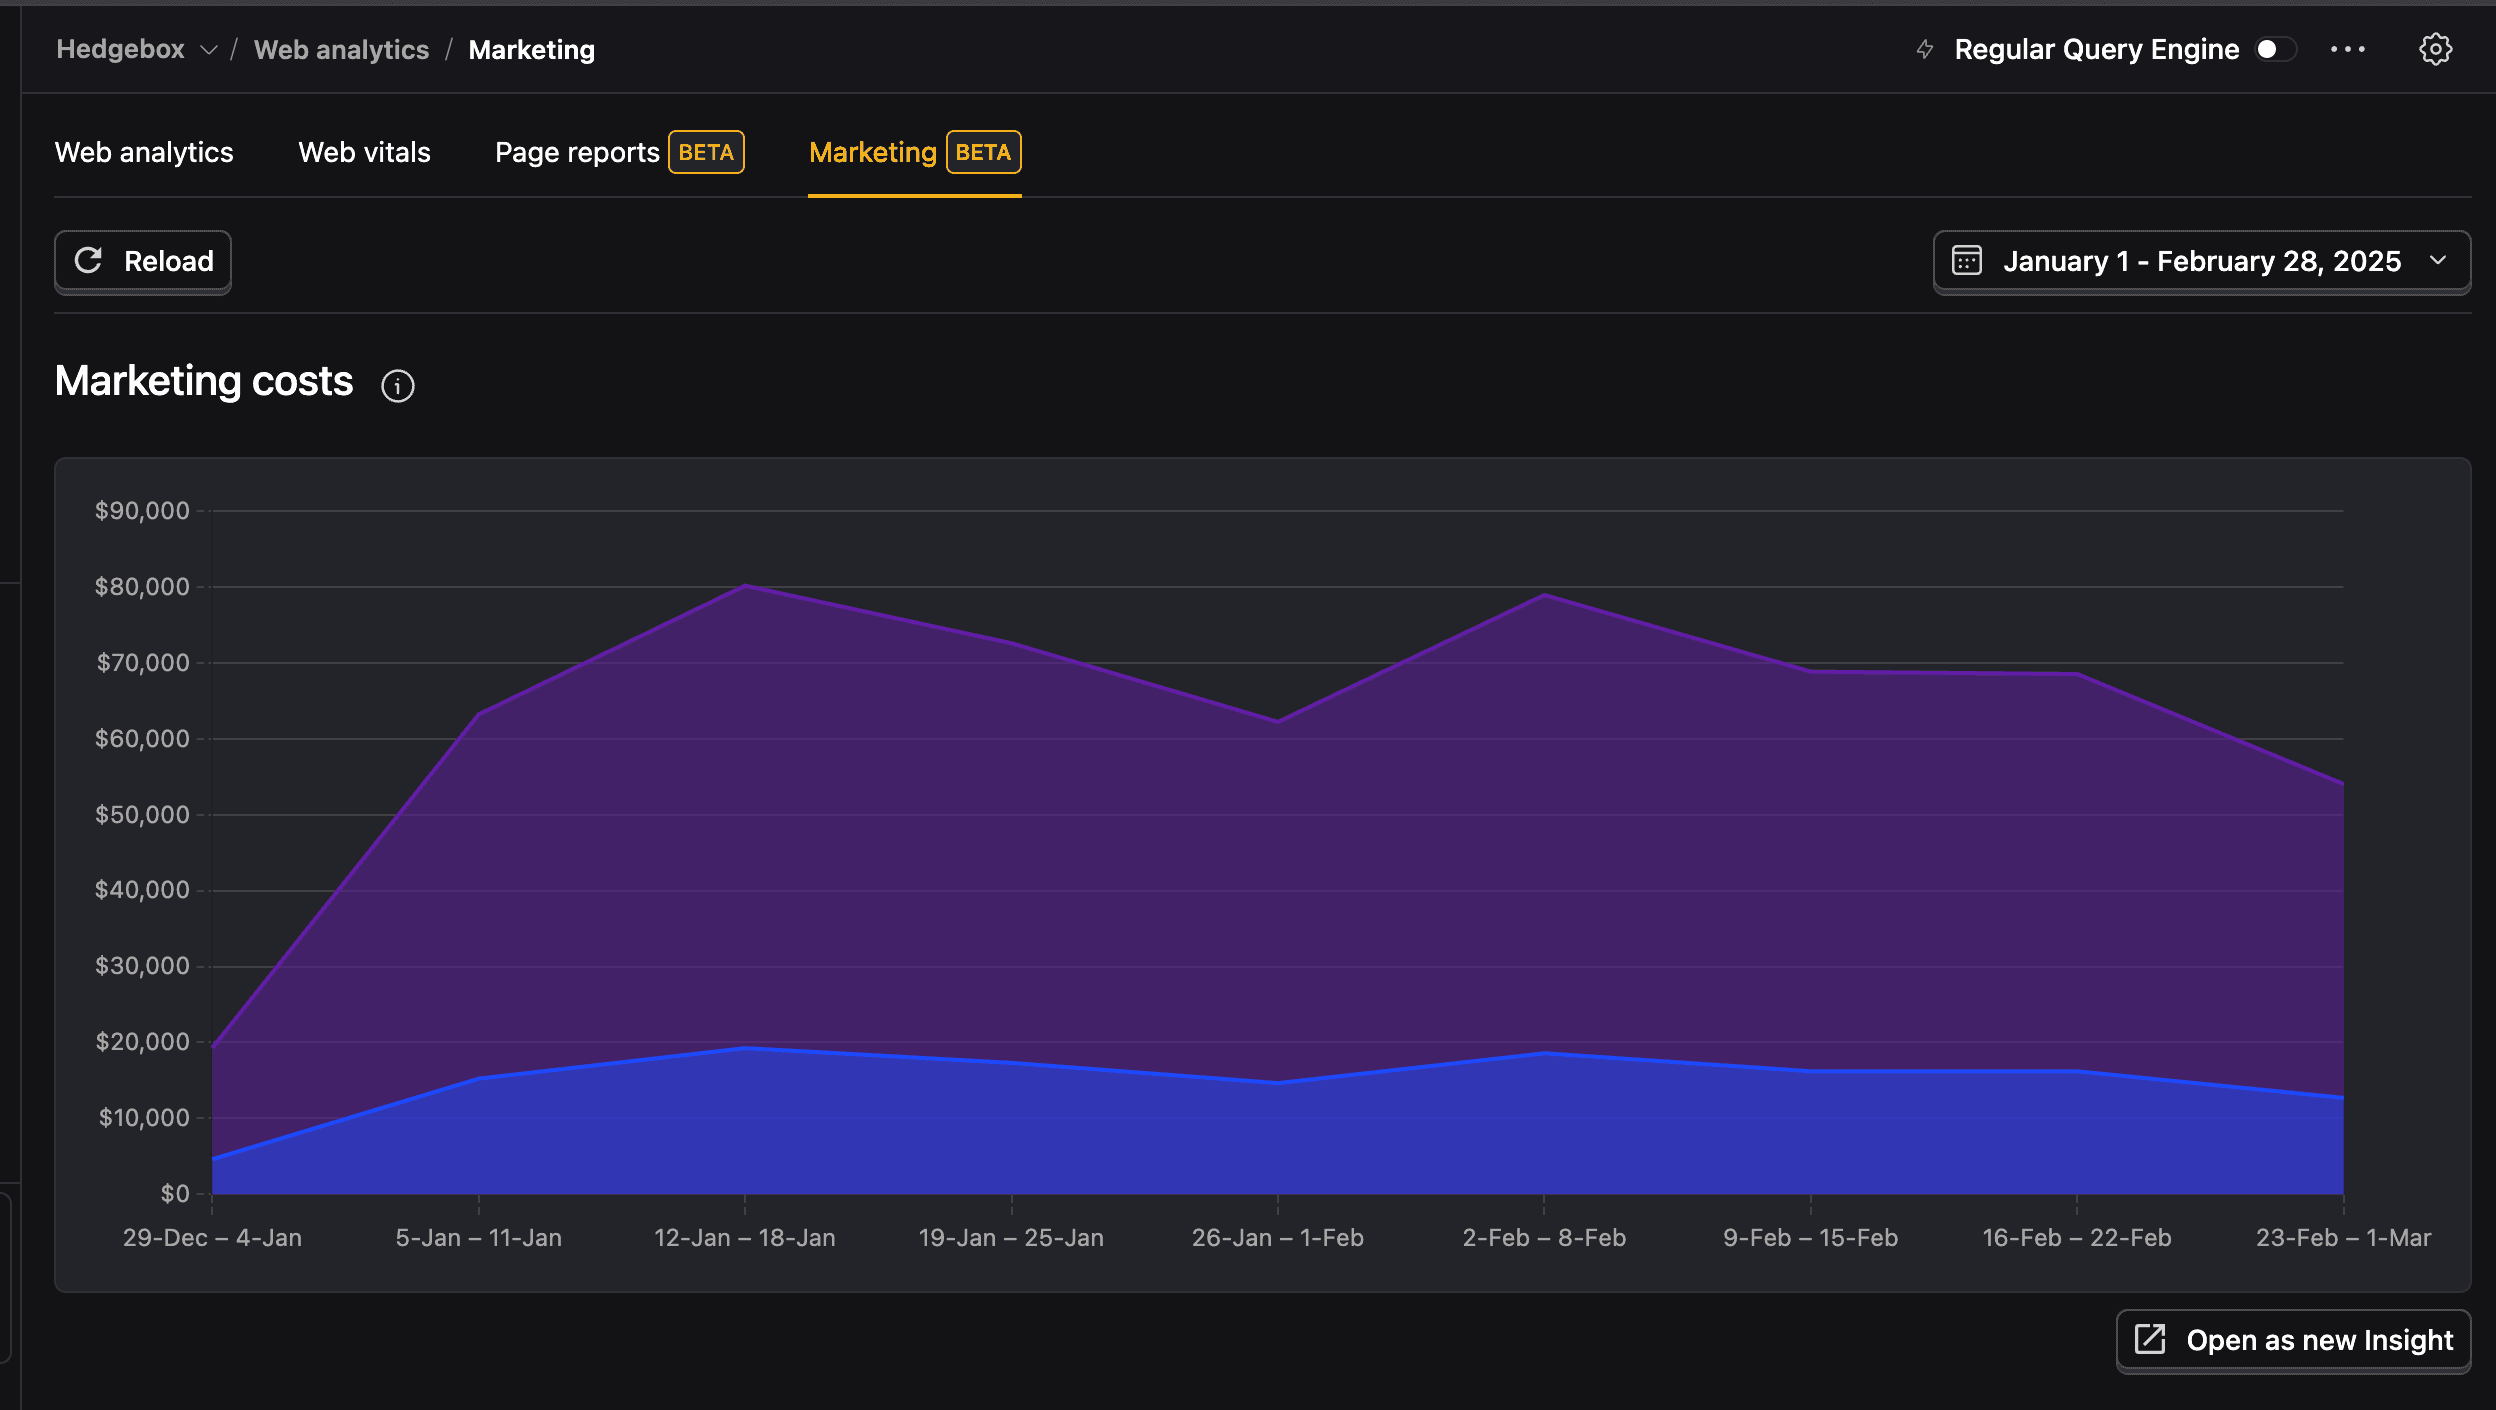Click the Reload button
This screenshot has width=2496, height=1410.
coord(143,261)
